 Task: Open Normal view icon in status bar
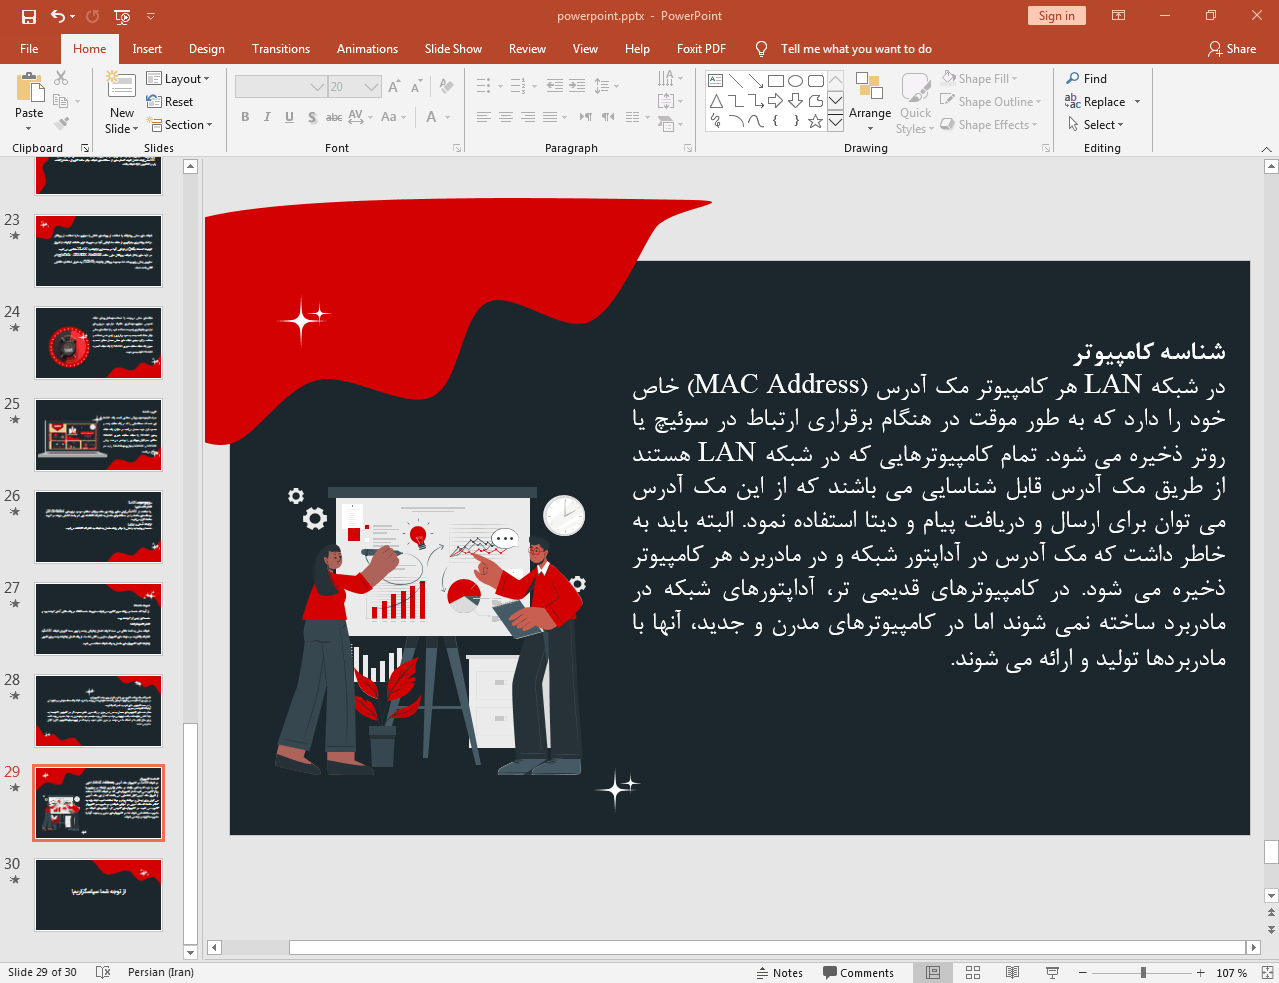pyautogui.click(x=933, y=972)
